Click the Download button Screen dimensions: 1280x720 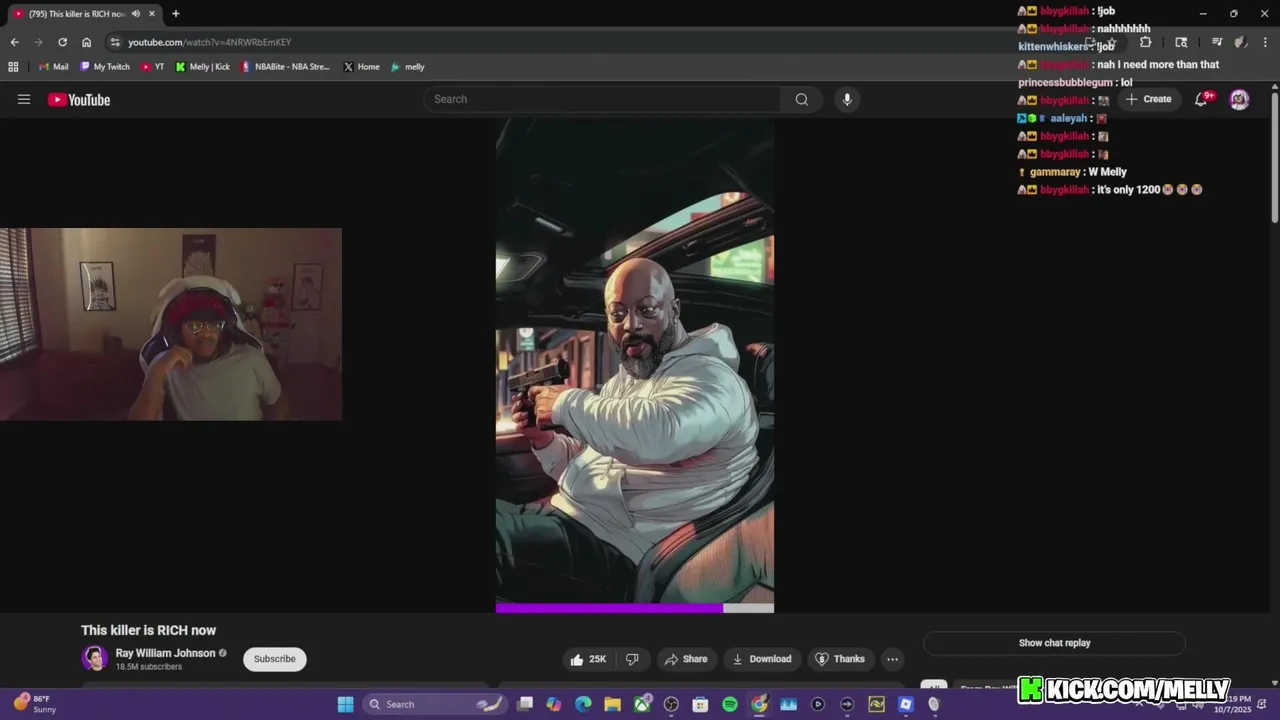click(x=762, y=659)
